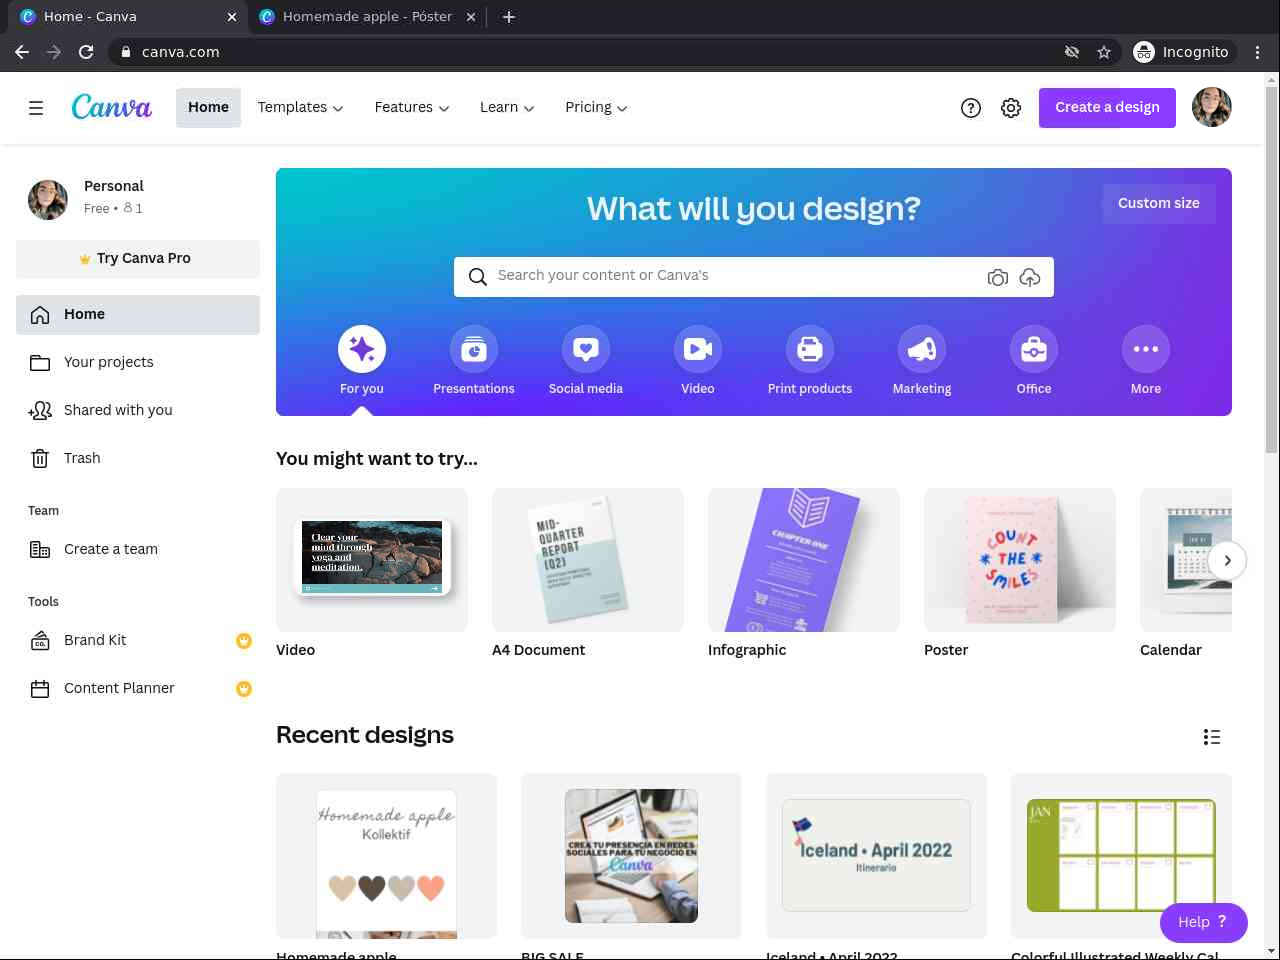This screenshot has width=1280, height=960.
Task: Open a new browser tab
Action: [509, 17]
